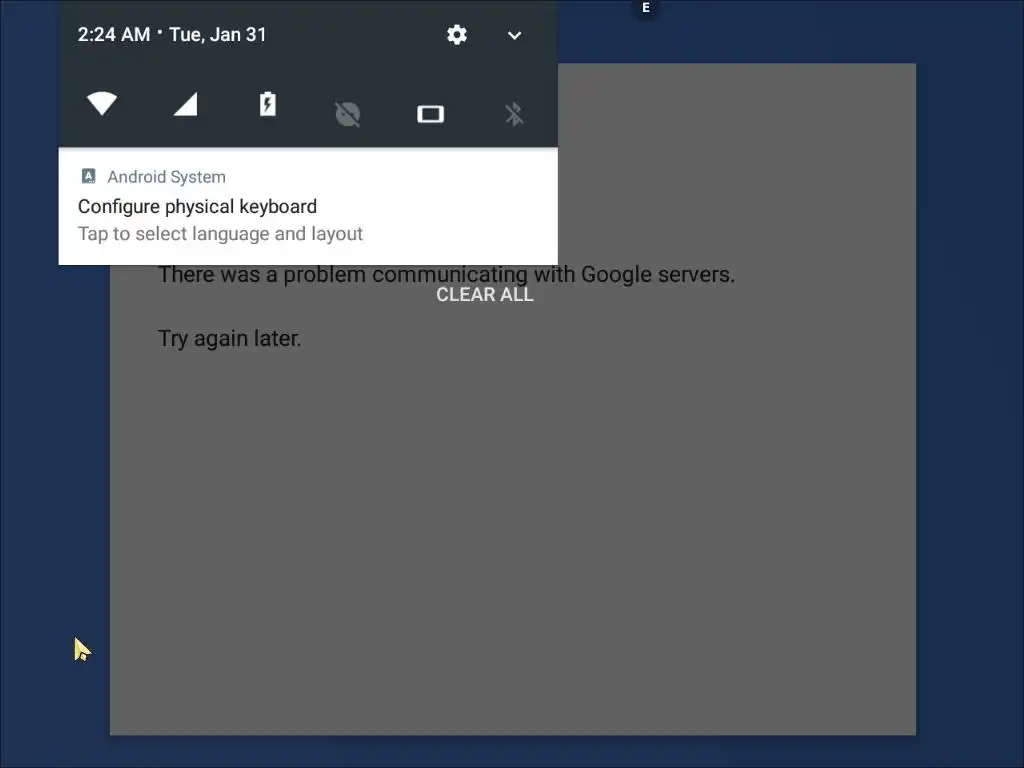Viewport: 1024px width, 768px height.
Task: Open the Configure physical keyboard notification
Action: click(x=308, y=206)
